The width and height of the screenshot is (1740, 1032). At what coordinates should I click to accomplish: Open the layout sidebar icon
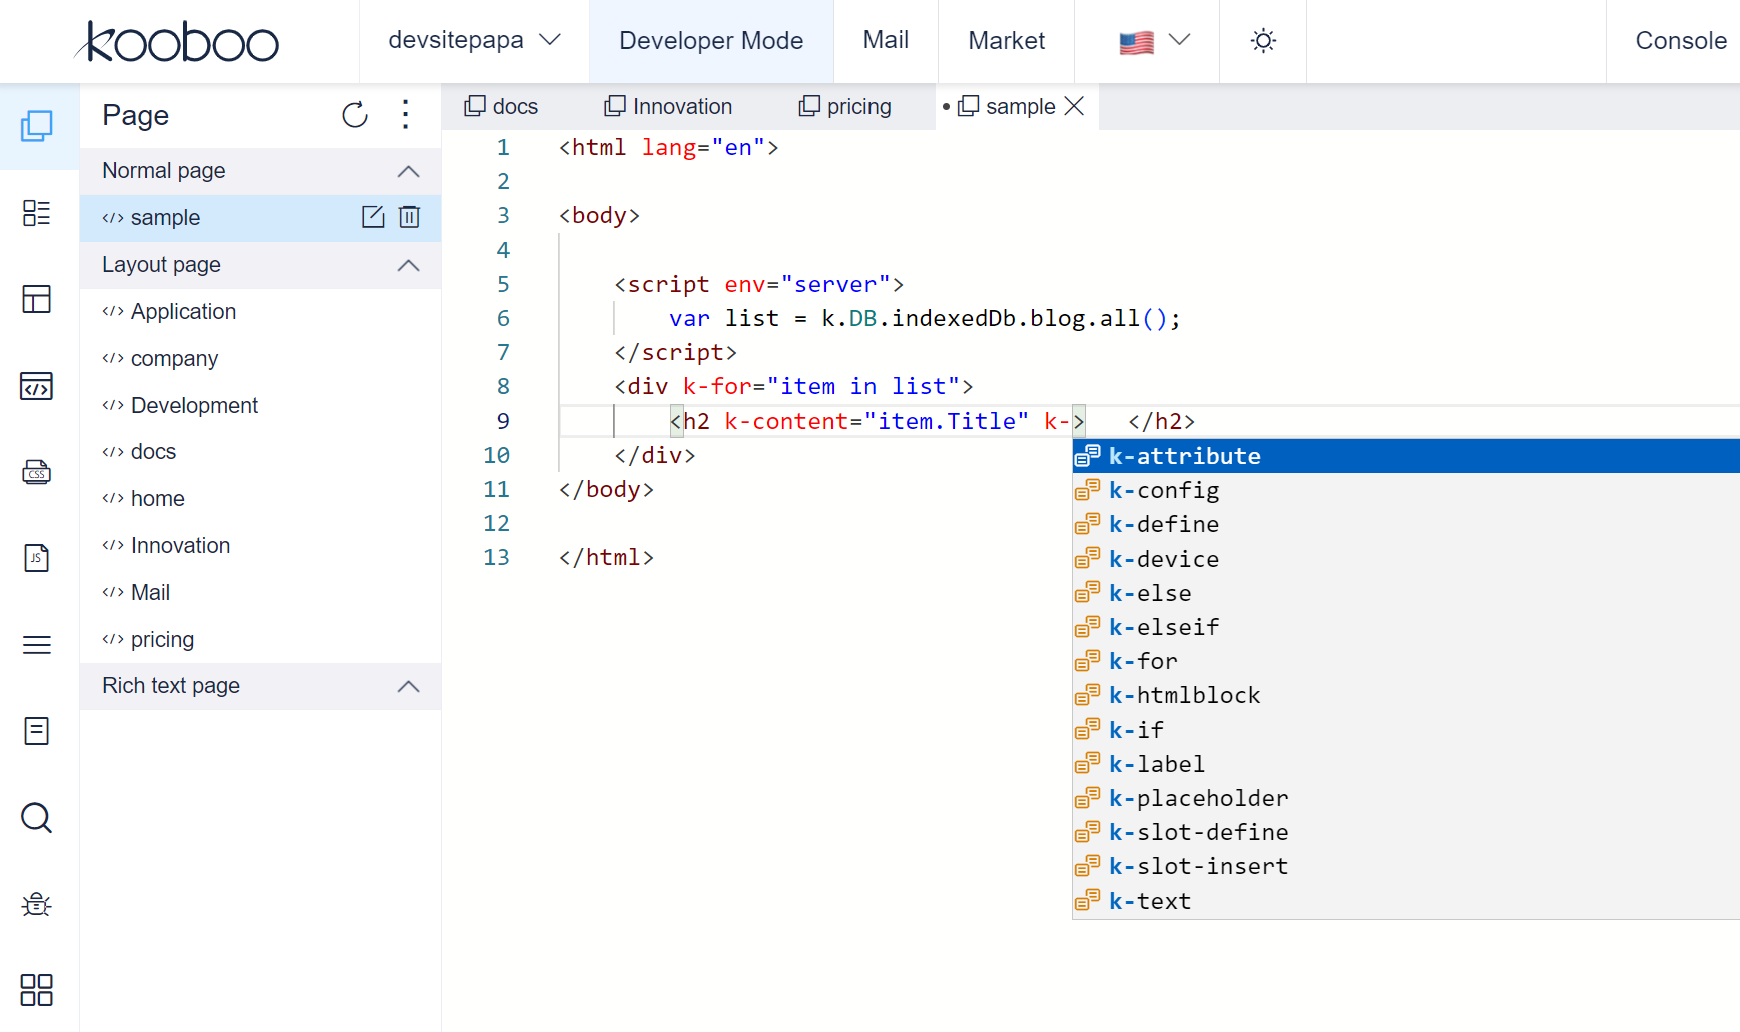click(37, 299)
